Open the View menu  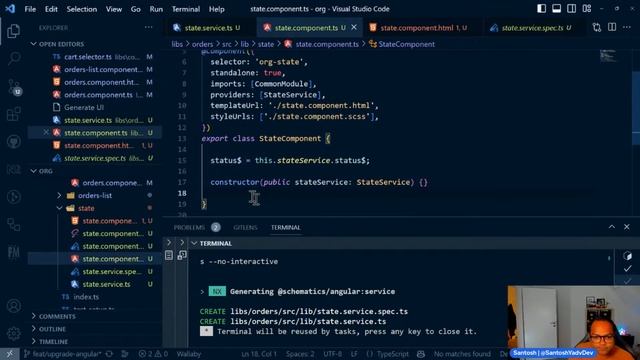click(114, 9)
